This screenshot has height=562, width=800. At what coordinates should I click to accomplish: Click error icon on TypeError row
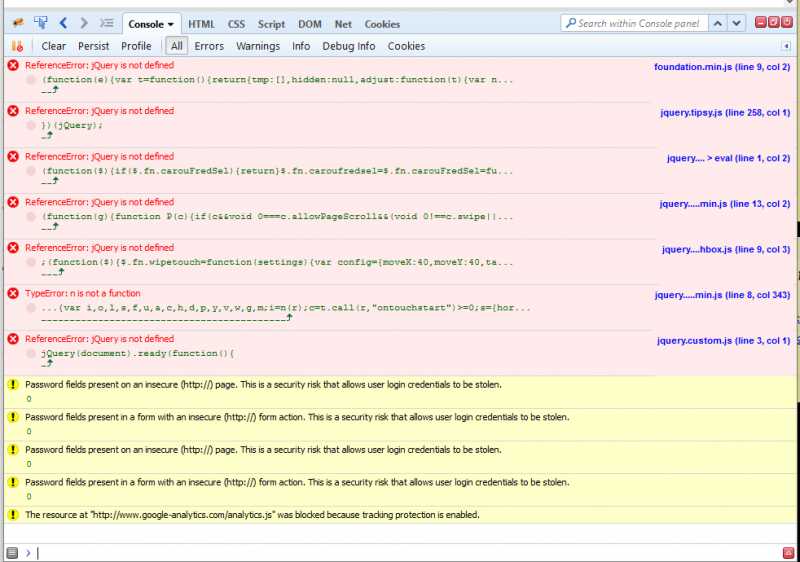13,293
